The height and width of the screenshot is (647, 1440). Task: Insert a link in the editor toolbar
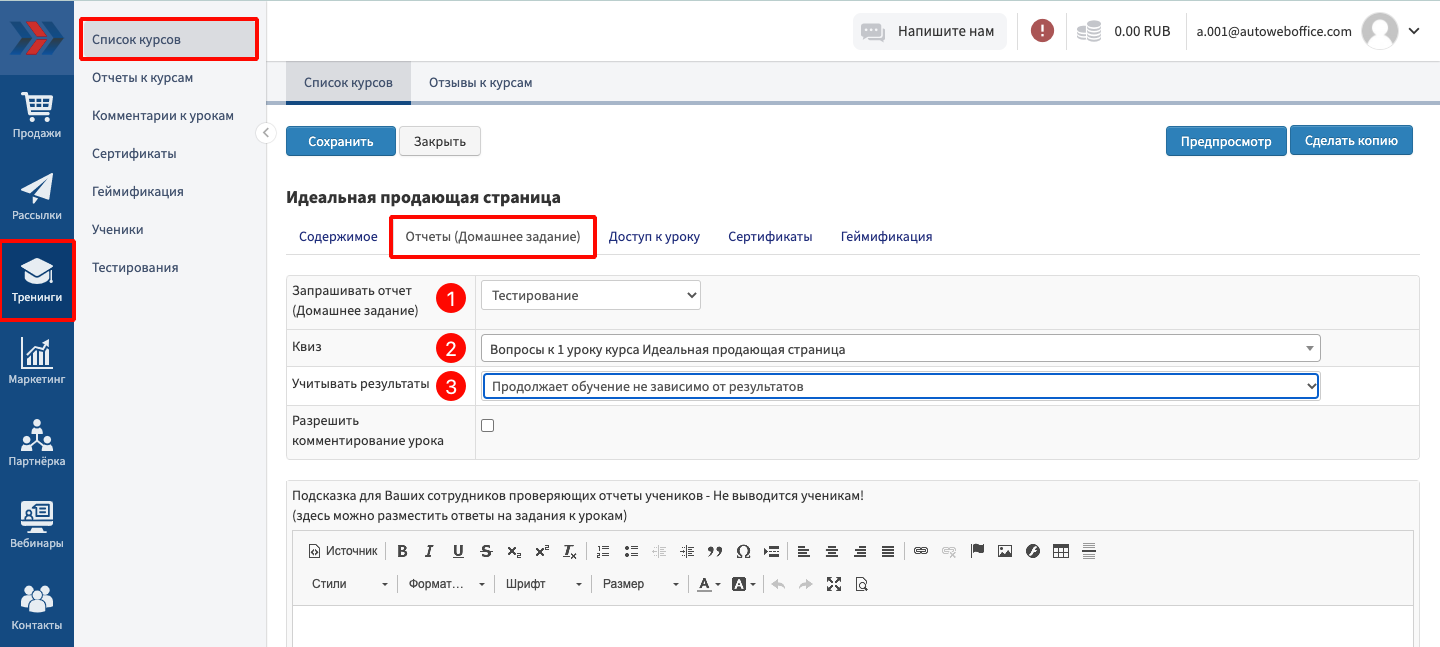921,551
